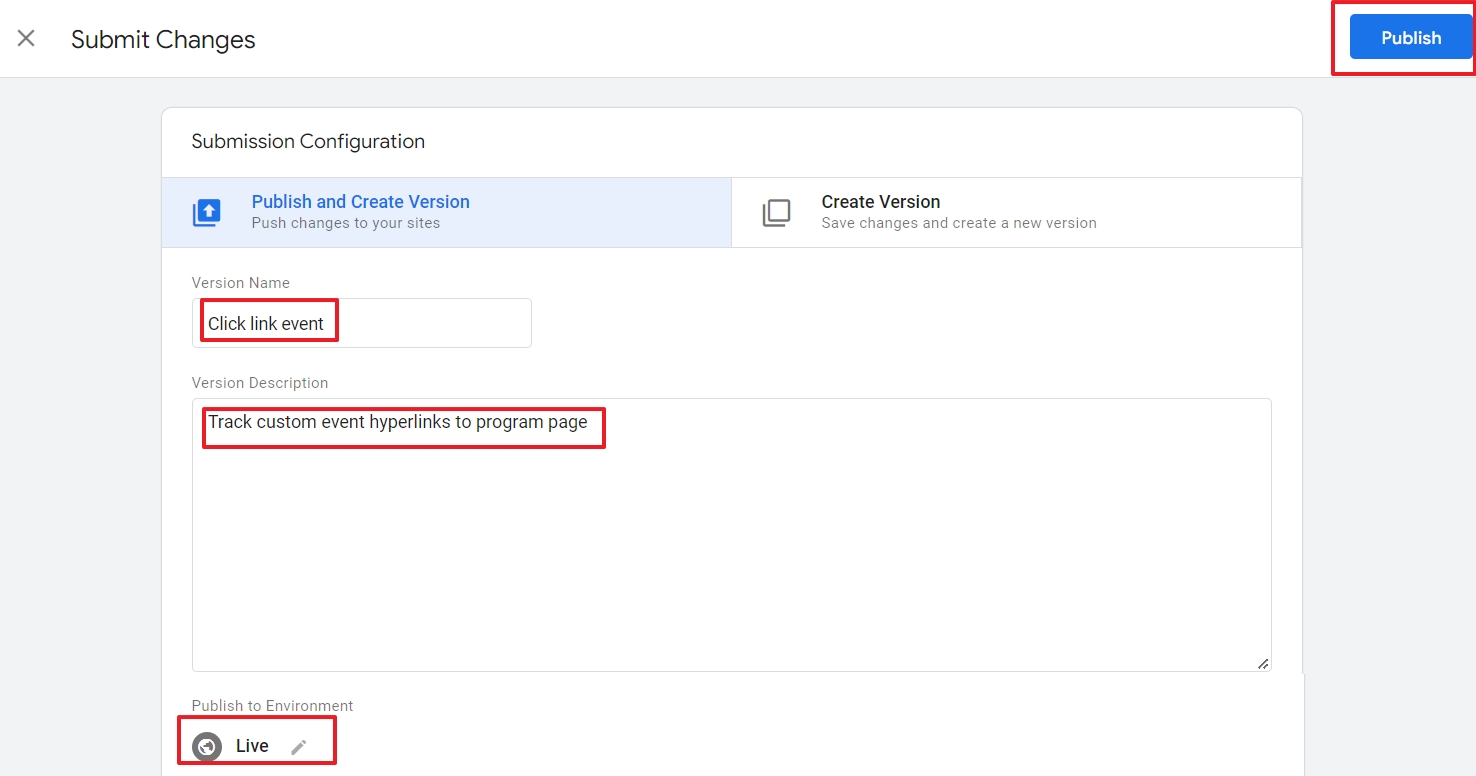The height and width of the screenshot is (776, 1476).
Task: Edit the Live environment with pencil icon
Action: tap(298, 746)
